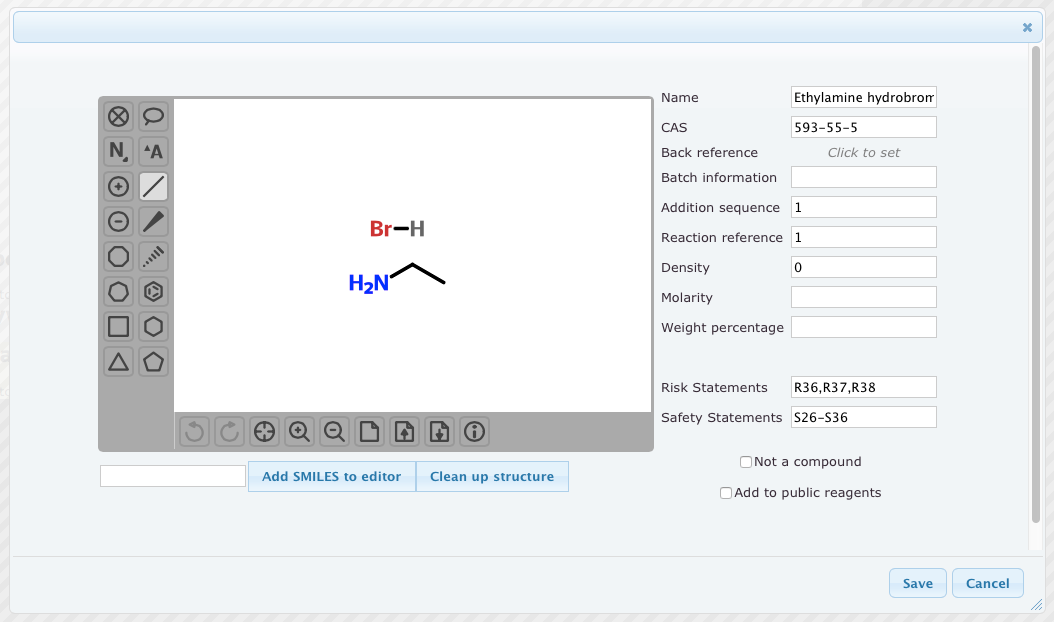Open the sketcher info icon

pyautogui.click(x=474, y=431)
